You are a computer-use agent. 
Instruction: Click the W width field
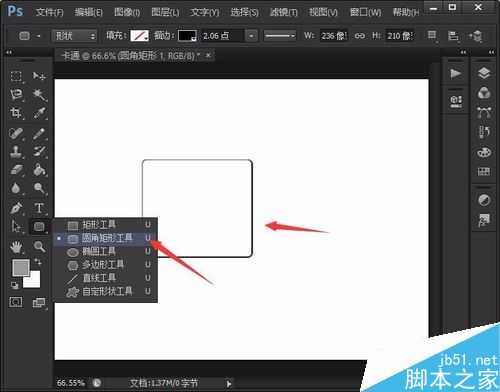tap(334, 36)
